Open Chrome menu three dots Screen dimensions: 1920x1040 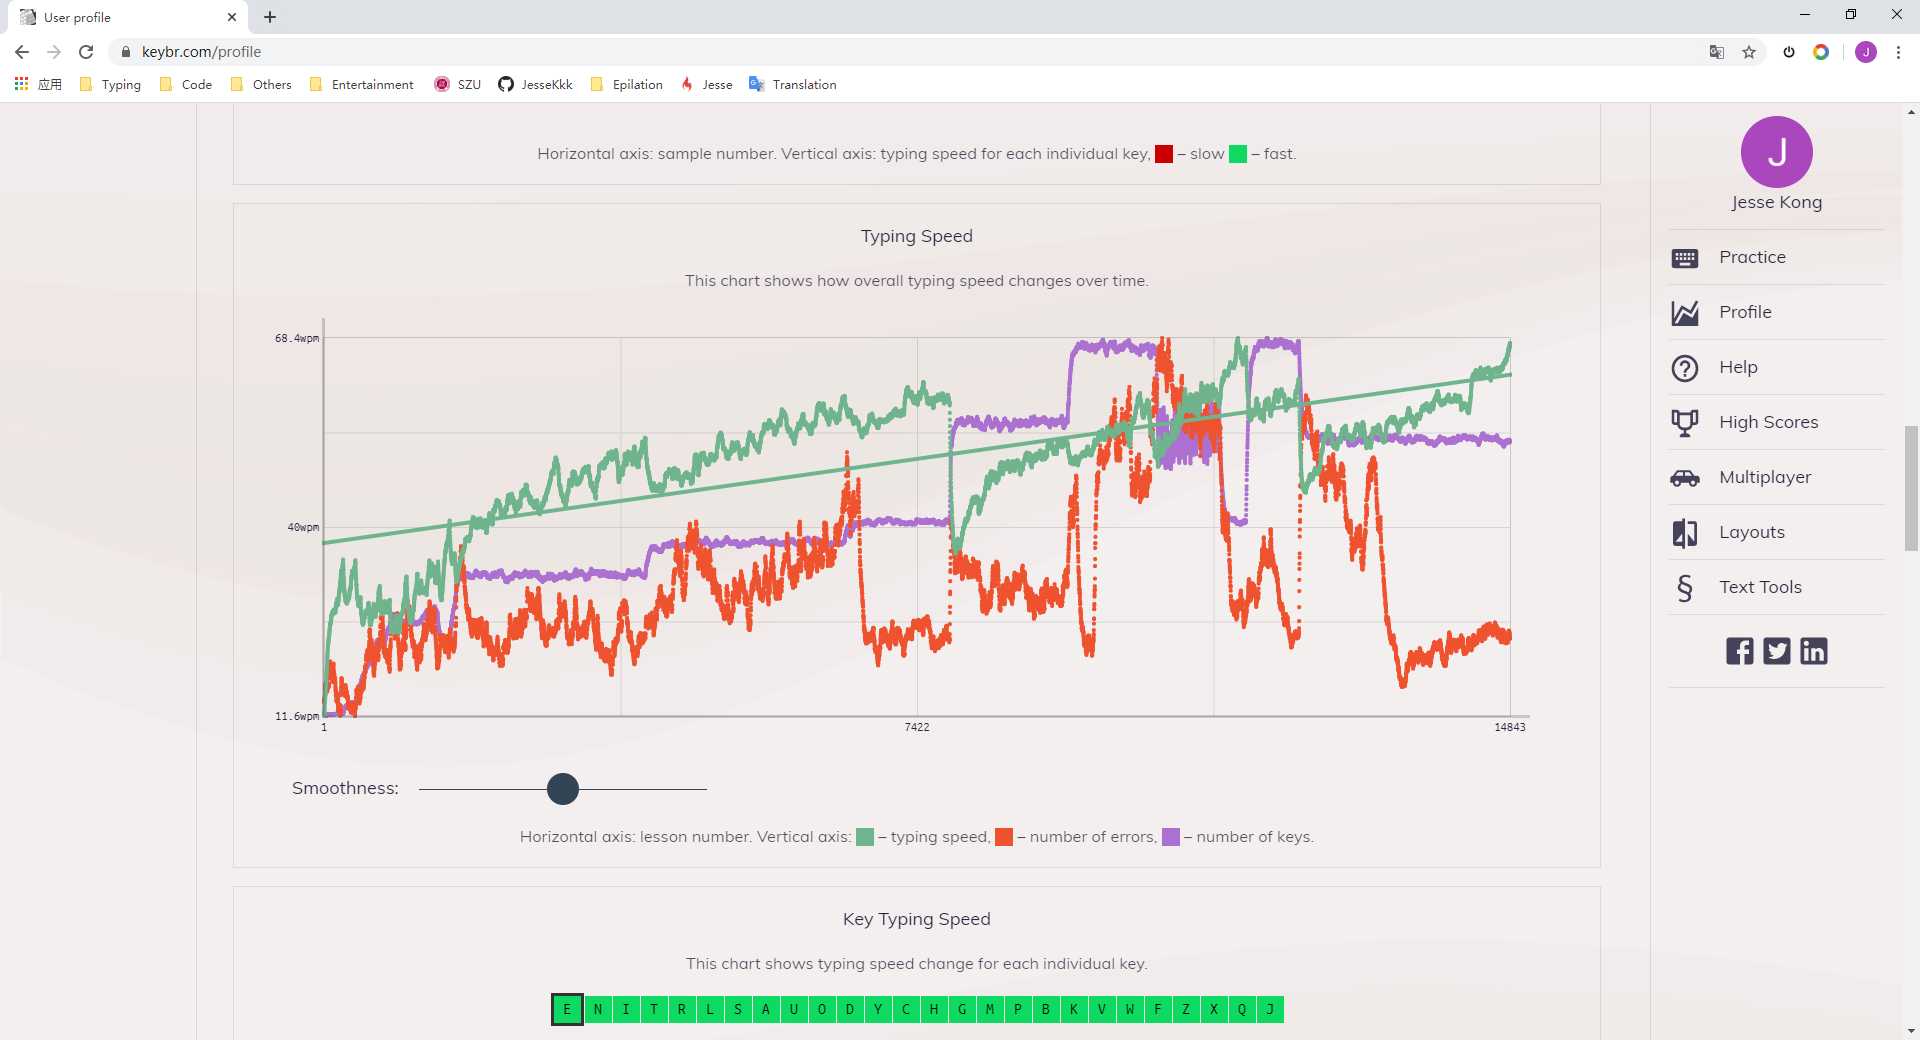[1898, 52]
